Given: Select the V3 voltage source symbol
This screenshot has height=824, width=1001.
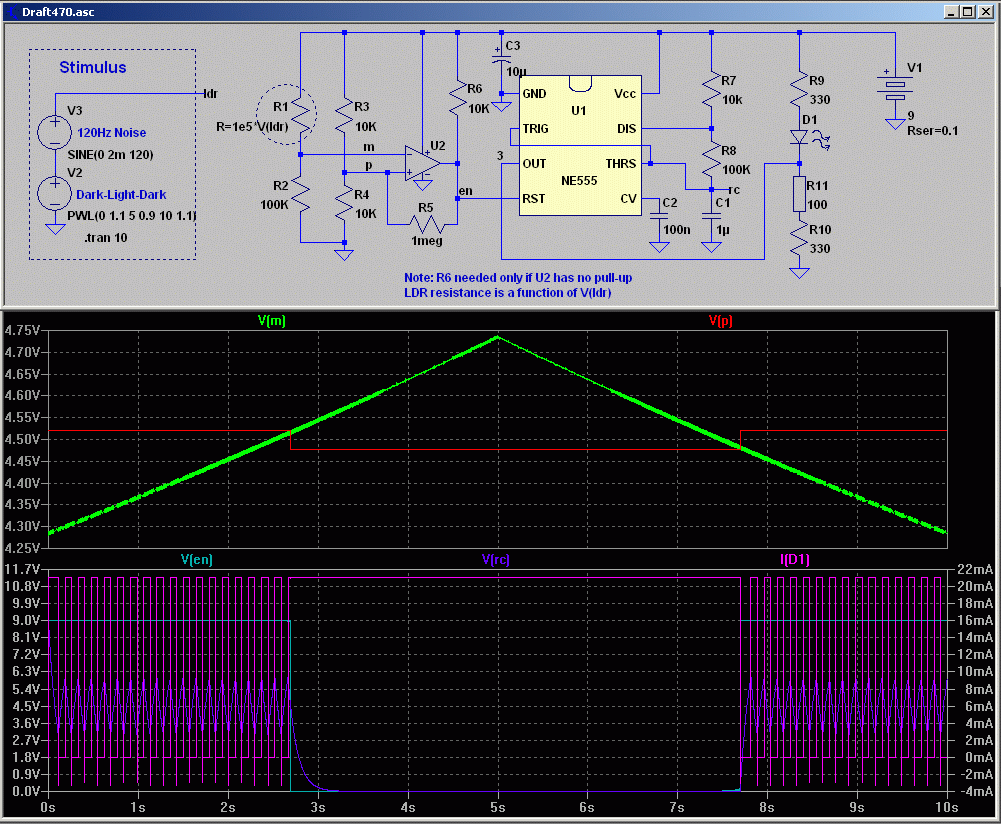Looking at the screenshot, I should (55, 132).
